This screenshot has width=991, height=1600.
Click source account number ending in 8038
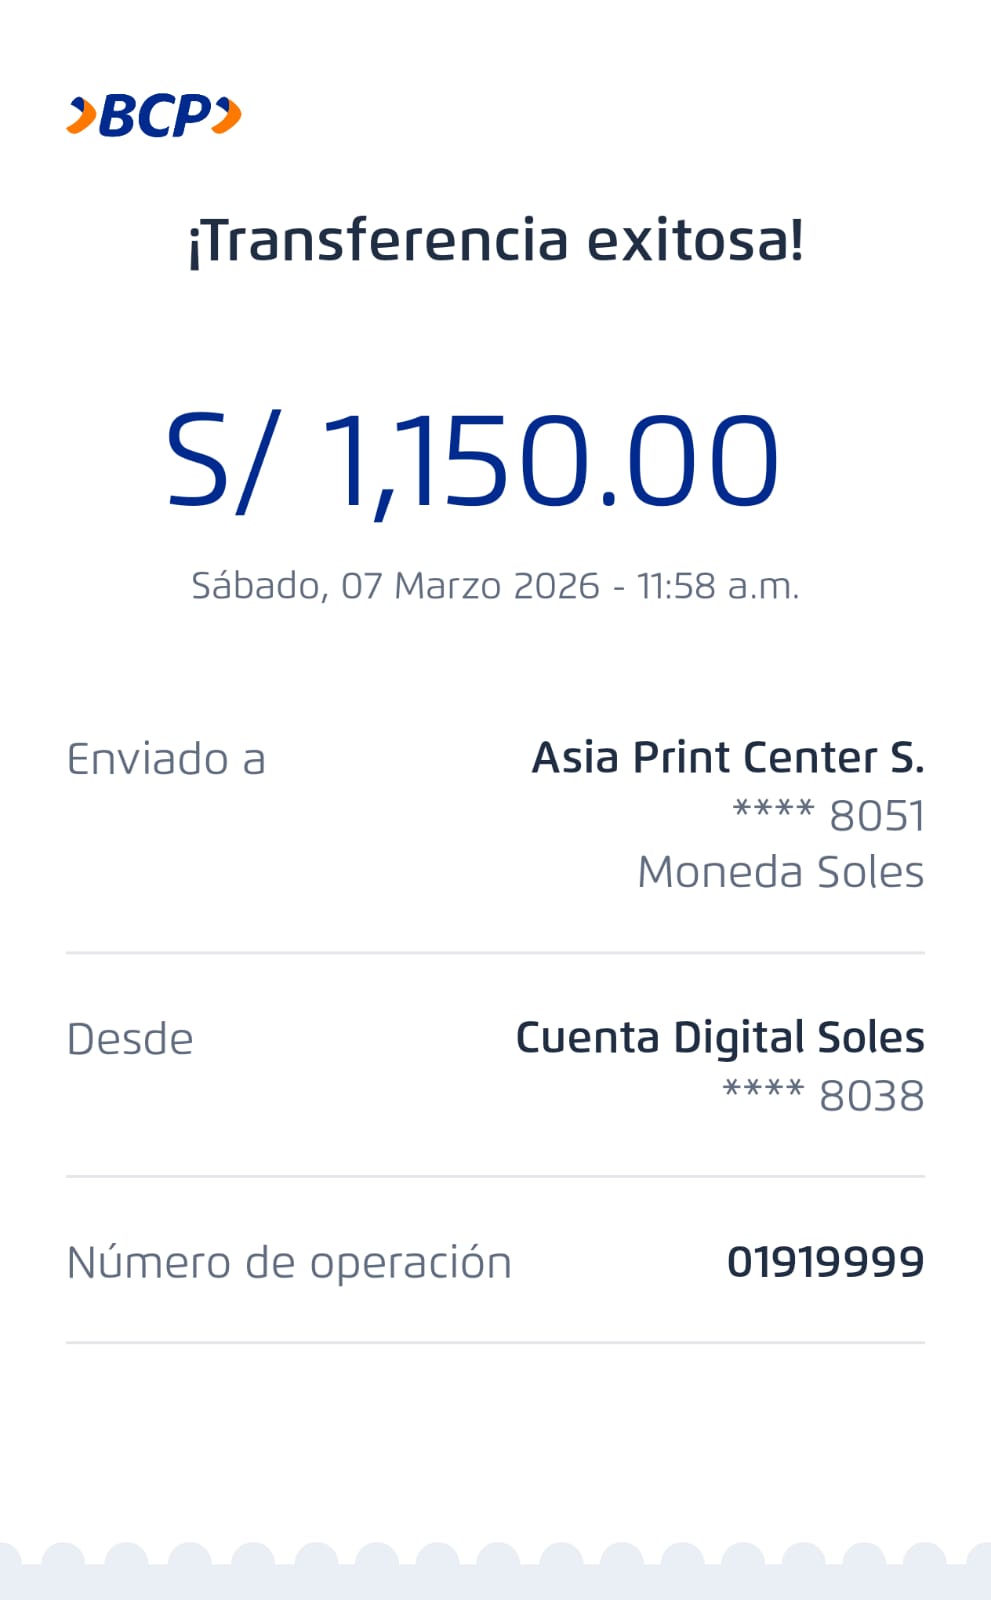click(823, 1096)
